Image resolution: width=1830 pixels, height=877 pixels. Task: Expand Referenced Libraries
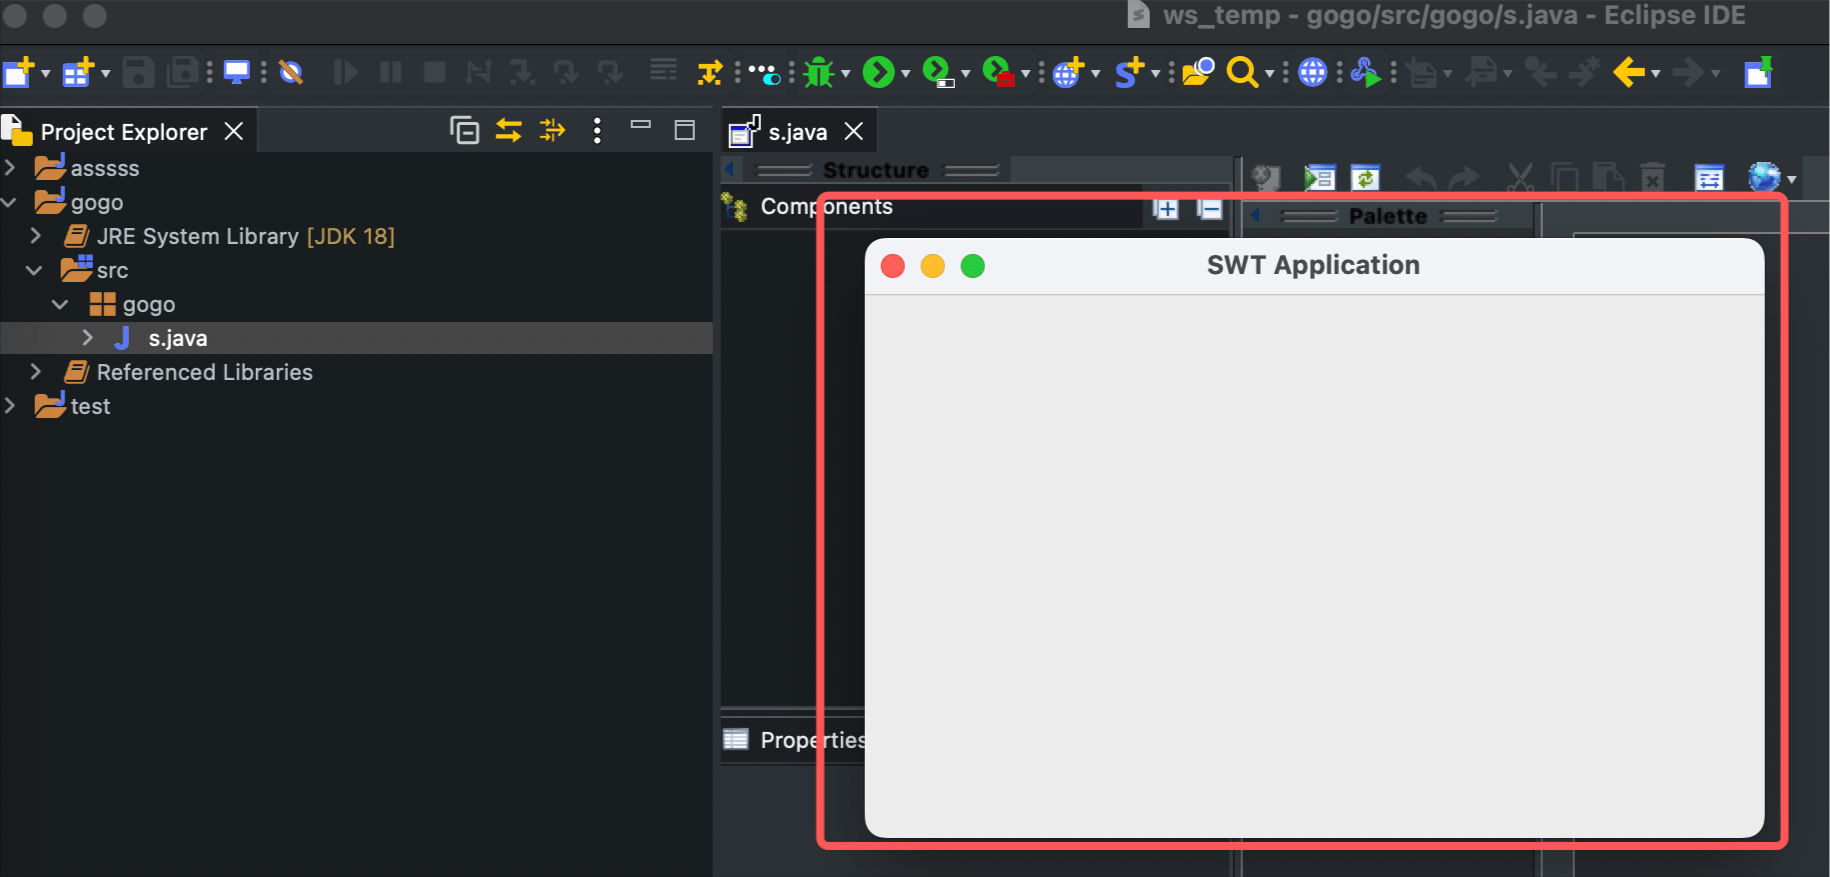[x=36, y=372]
